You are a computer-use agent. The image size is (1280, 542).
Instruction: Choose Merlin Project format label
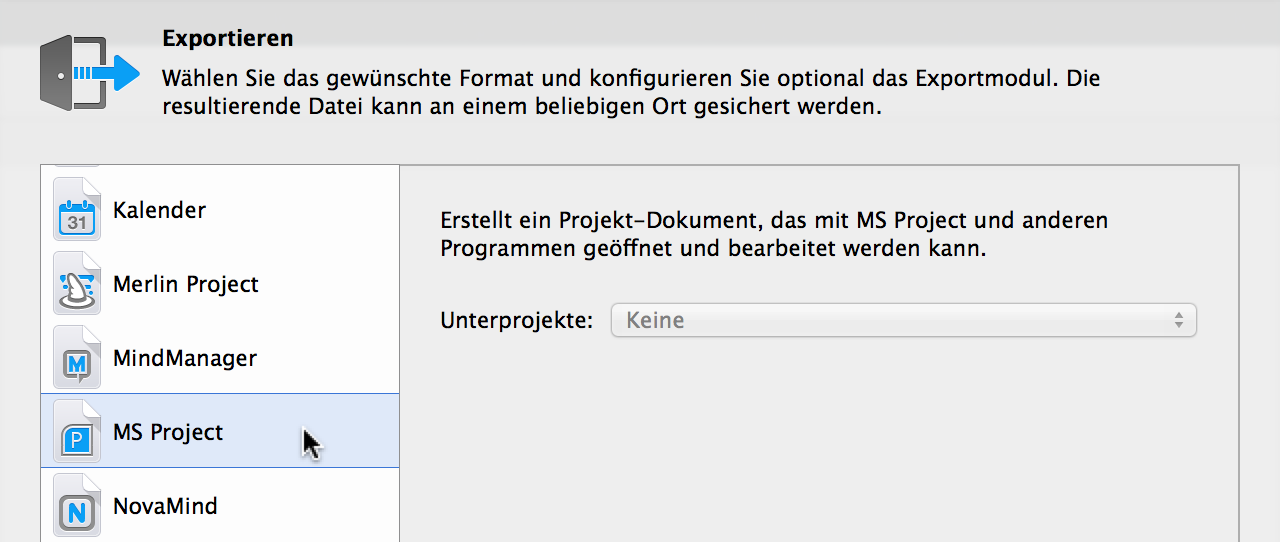click(186, 284)
